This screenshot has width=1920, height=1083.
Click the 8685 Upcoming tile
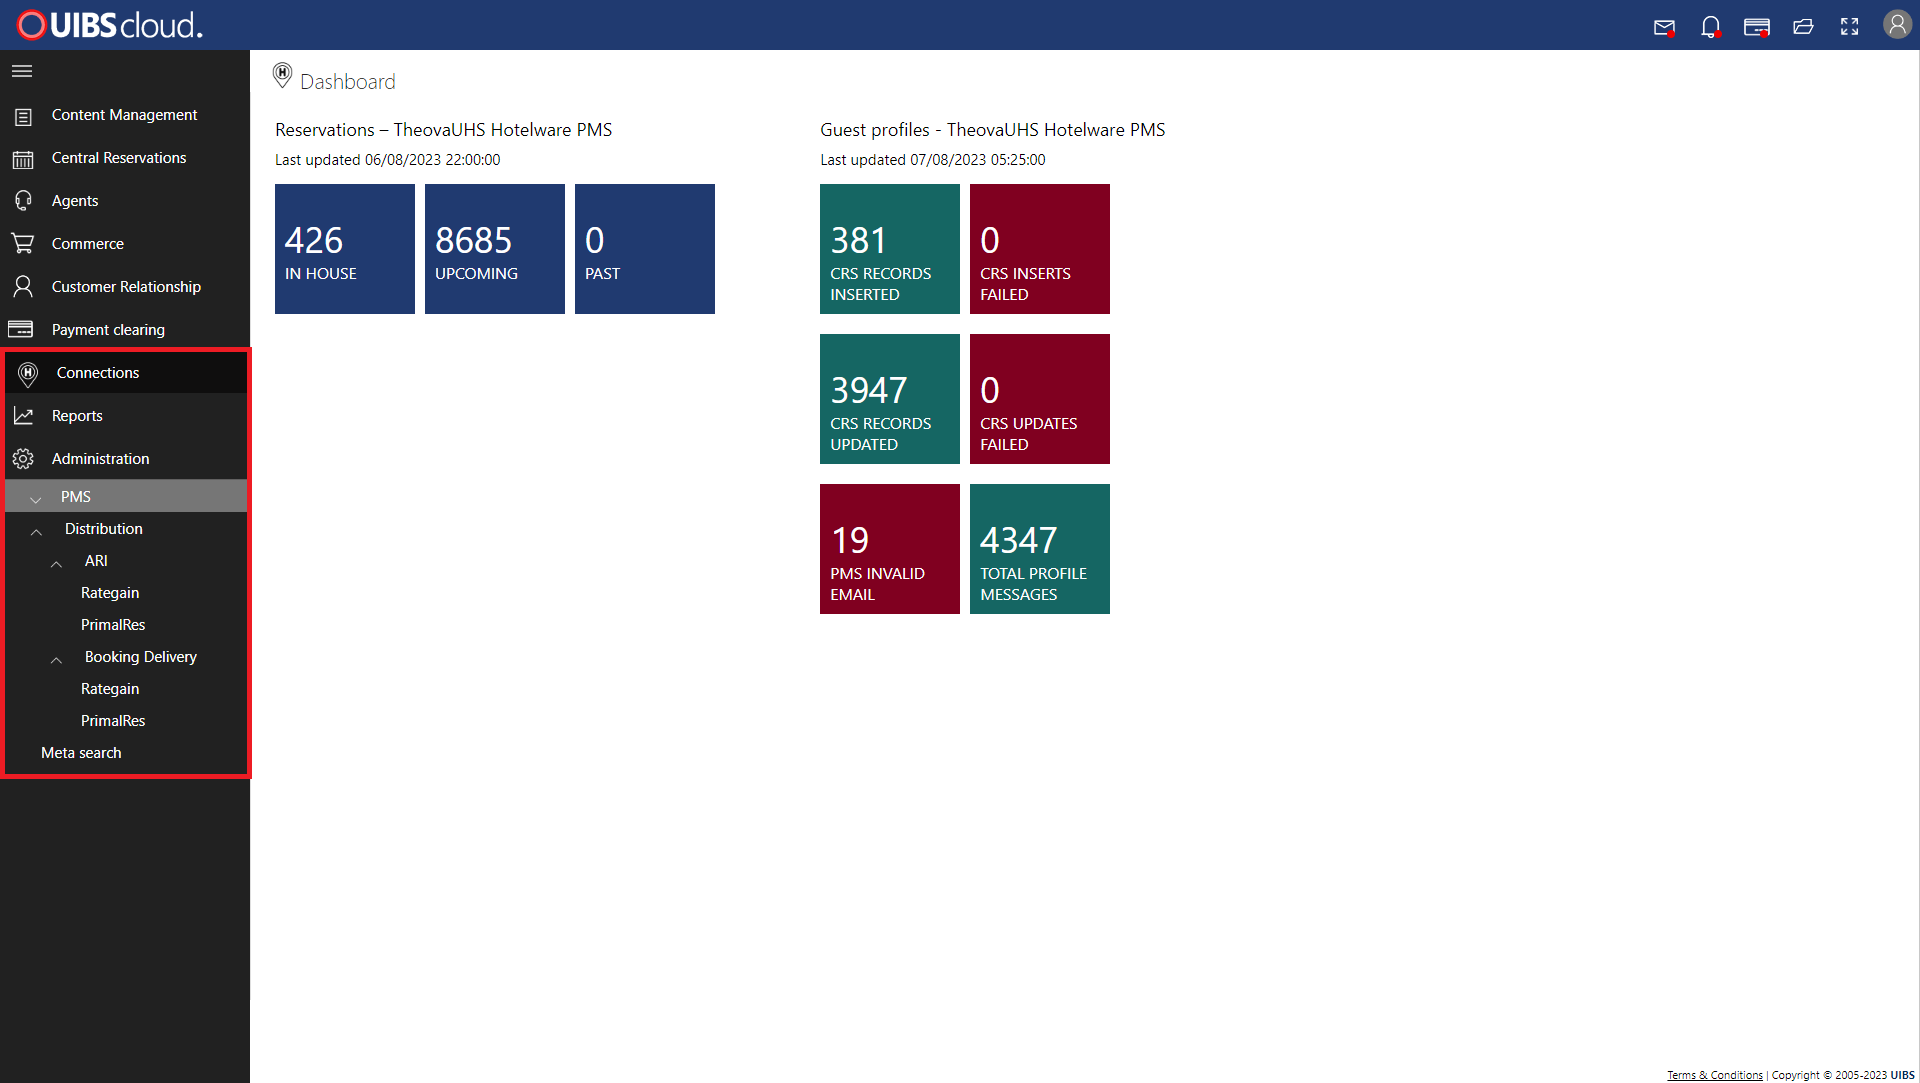[x=495, y=249]
